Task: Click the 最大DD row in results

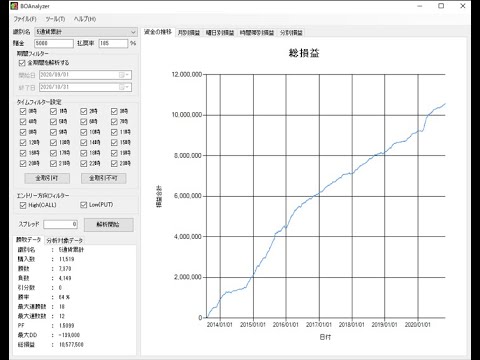Action: pos(49,335)
